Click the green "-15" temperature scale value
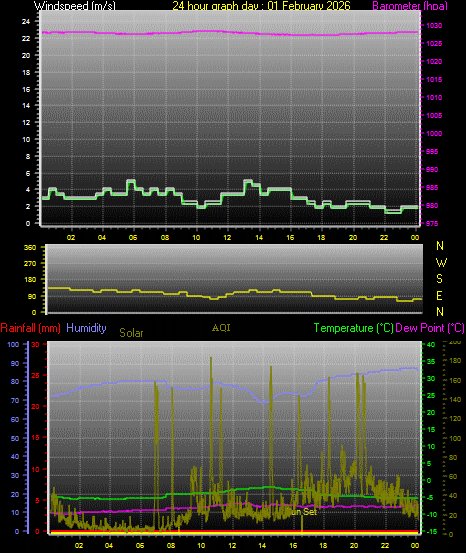Screen dimensions: 466x553 (x=432, y=531)
